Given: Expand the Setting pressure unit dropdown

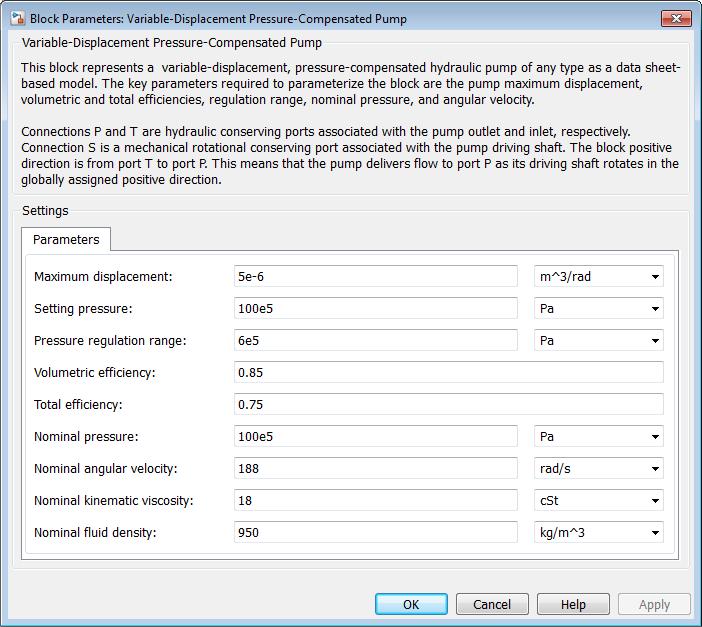Looking at the screenshot, I should (598, 309).
